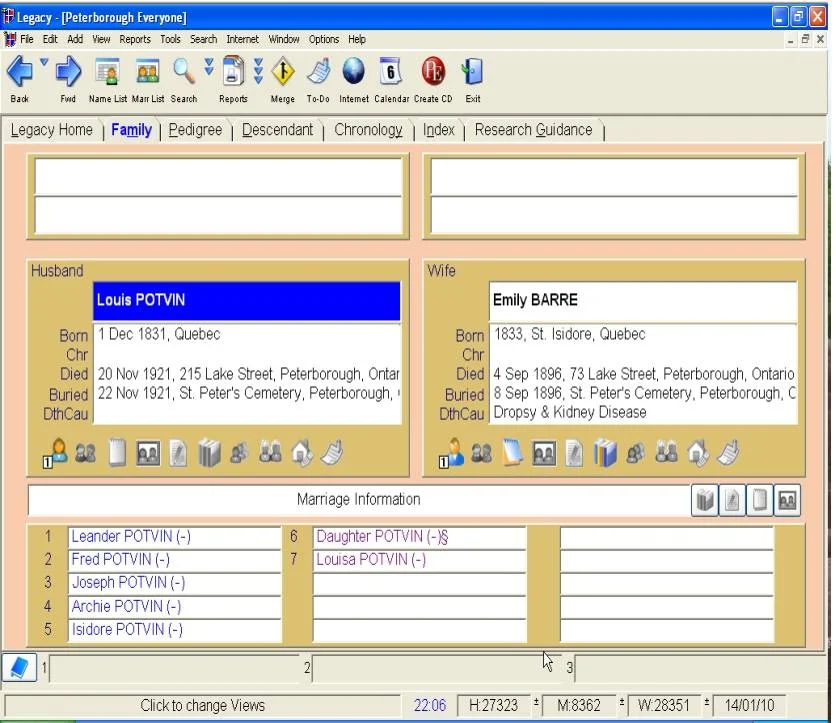Select child Louisa POTVIN

click(x=419, y=560)
